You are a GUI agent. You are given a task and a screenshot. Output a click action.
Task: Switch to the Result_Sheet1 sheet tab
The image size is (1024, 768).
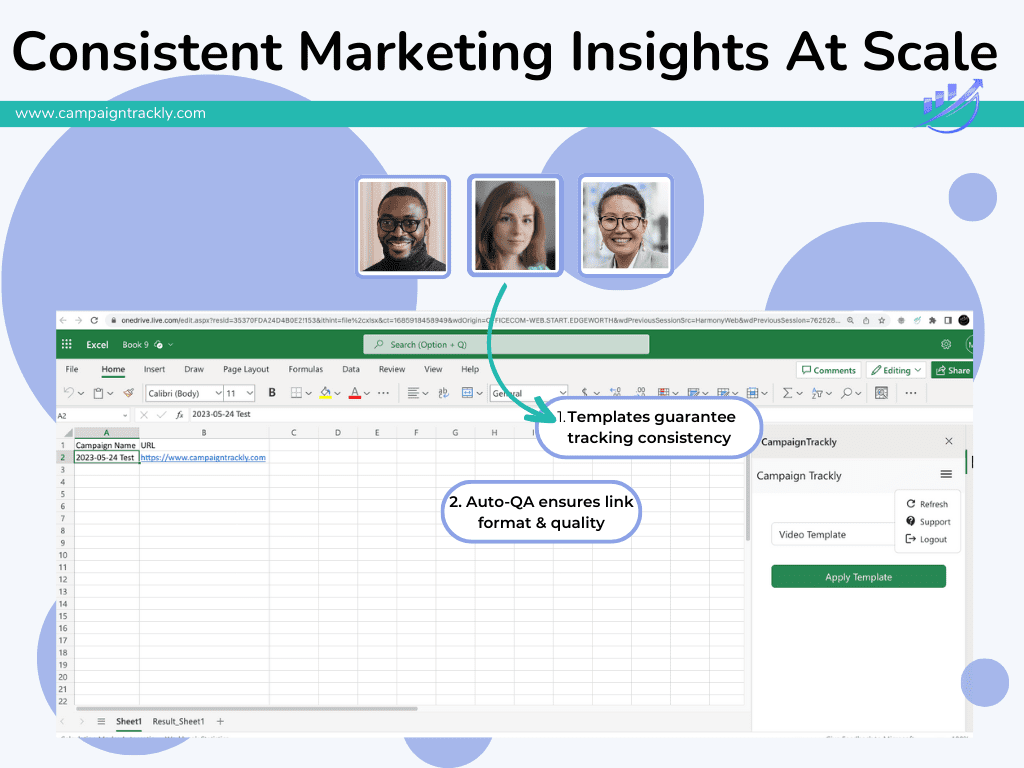coord(178,721)
